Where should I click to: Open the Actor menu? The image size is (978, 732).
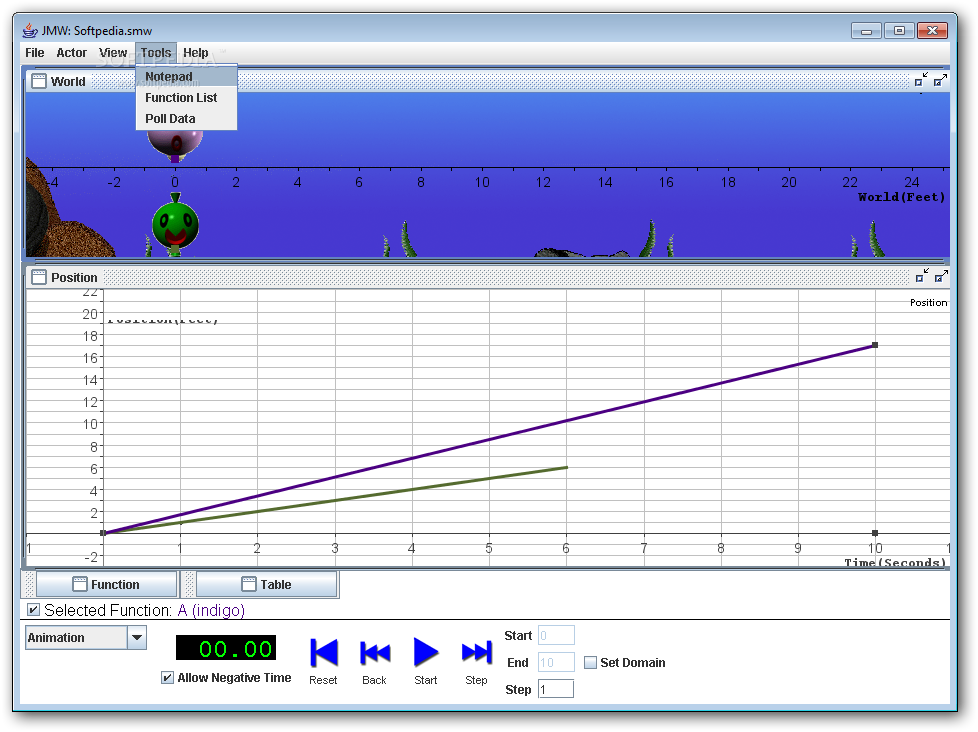[72, 53]
